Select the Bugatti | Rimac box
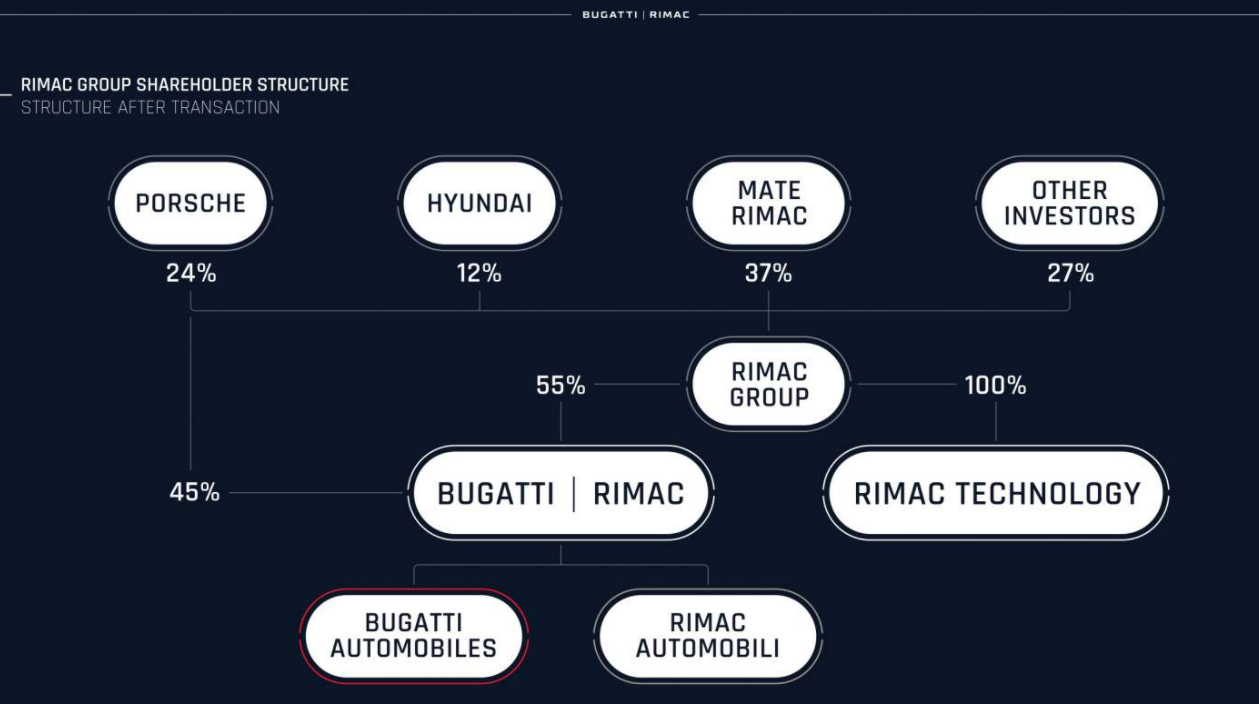1259x704 pixels. pos(561,493)
